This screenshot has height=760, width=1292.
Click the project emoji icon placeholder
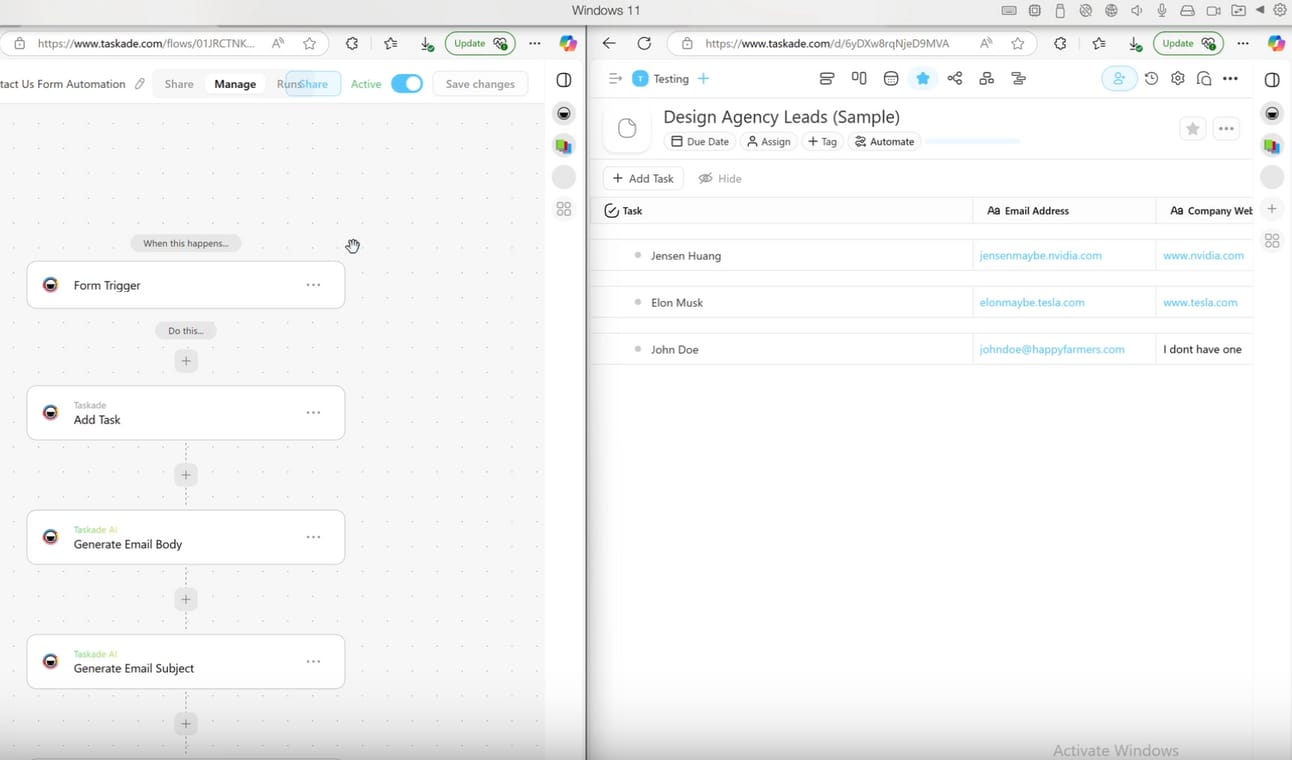pos(627,128)
